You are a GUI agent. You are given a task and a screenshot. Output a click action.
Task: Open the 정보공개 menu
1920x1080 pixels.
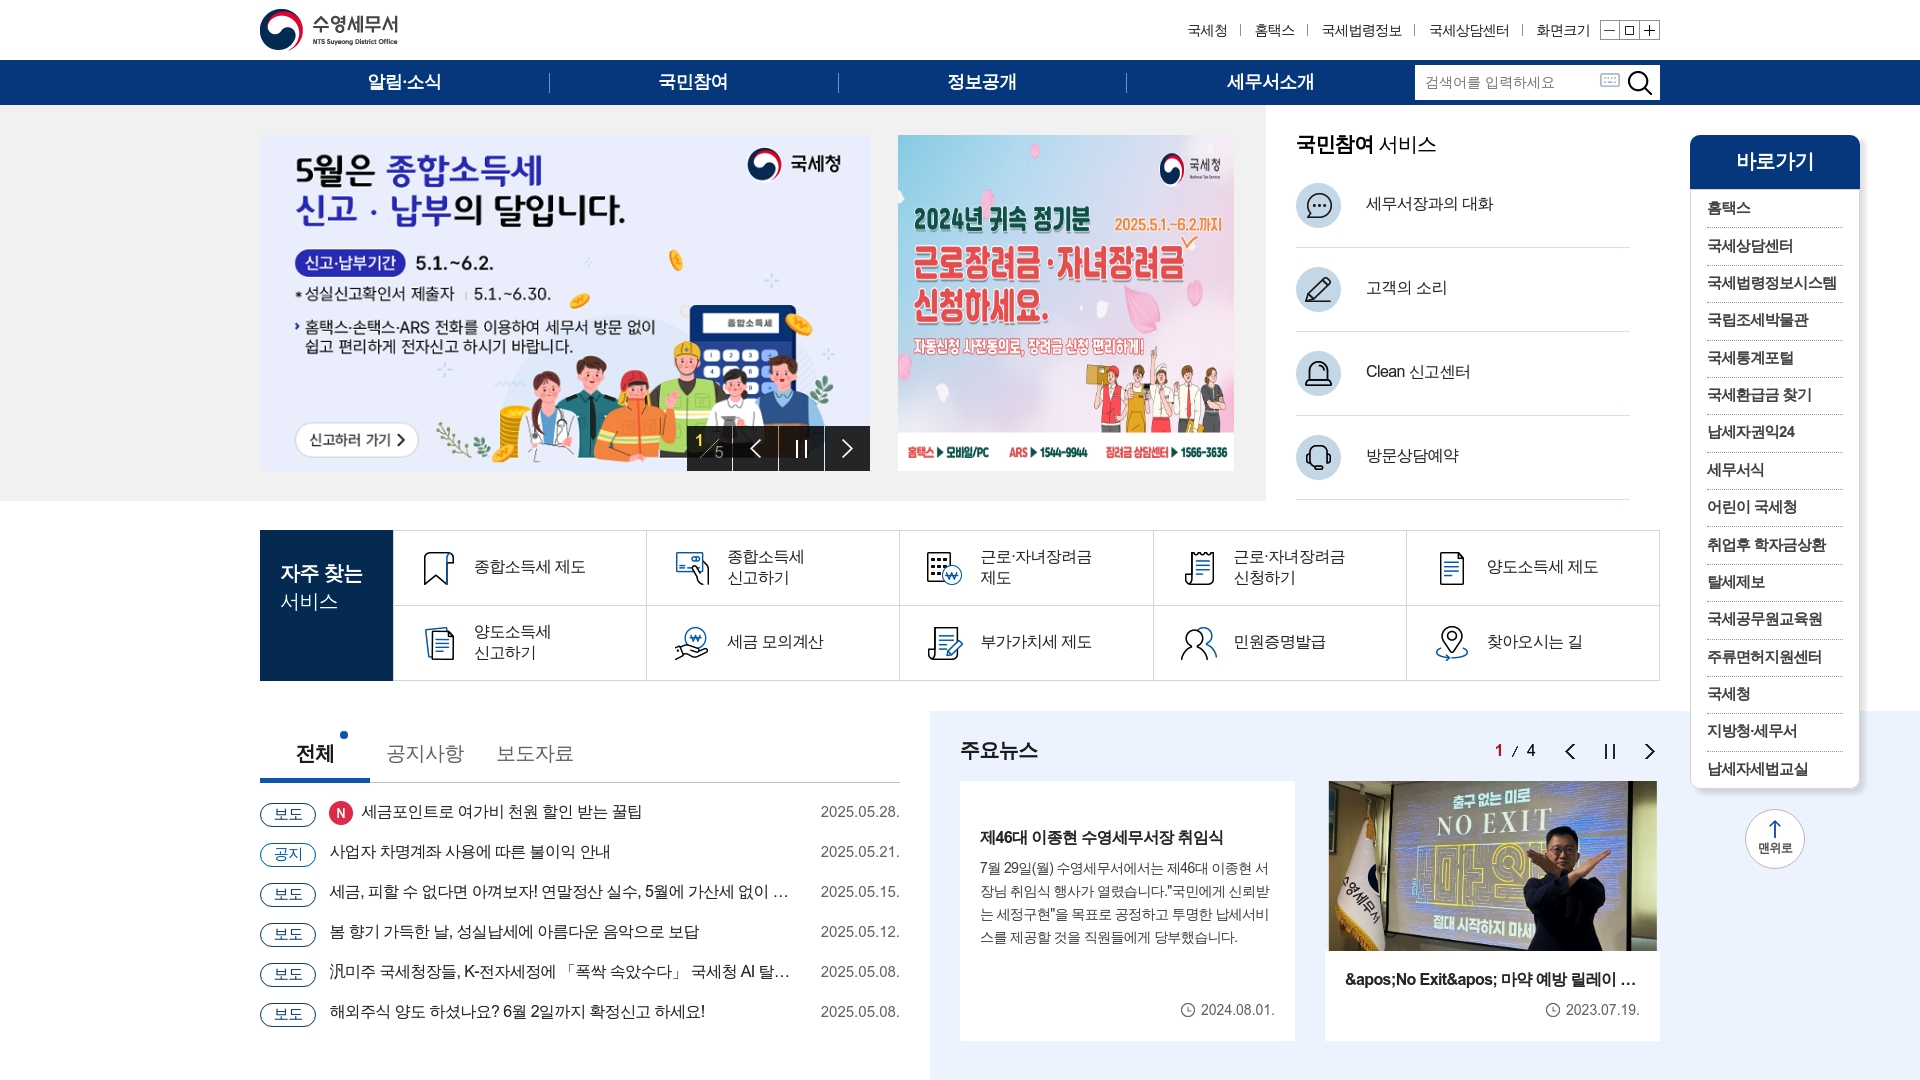click(982, 82)
